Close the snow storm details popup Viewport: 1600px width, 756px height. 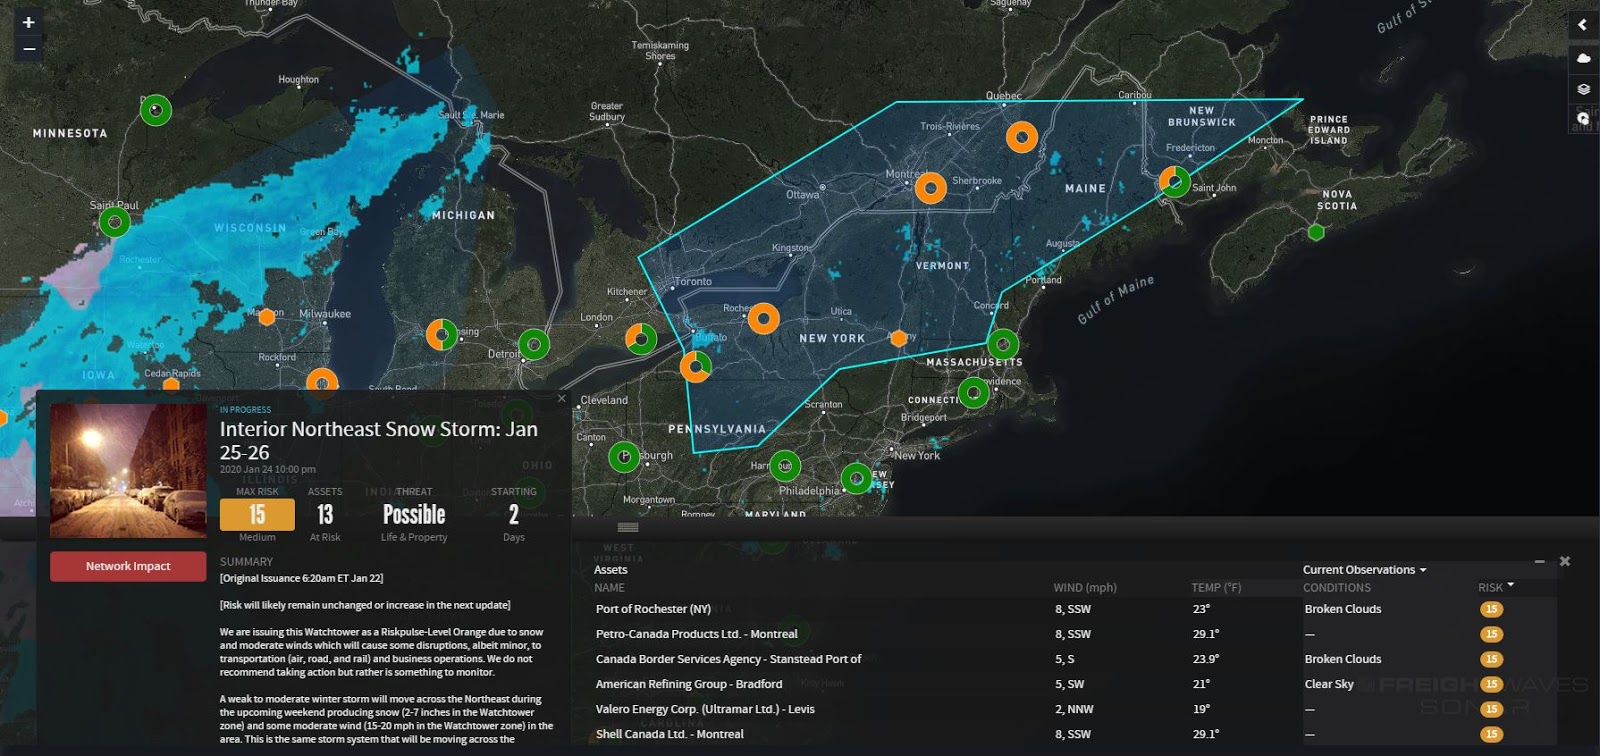click(561, 398)
